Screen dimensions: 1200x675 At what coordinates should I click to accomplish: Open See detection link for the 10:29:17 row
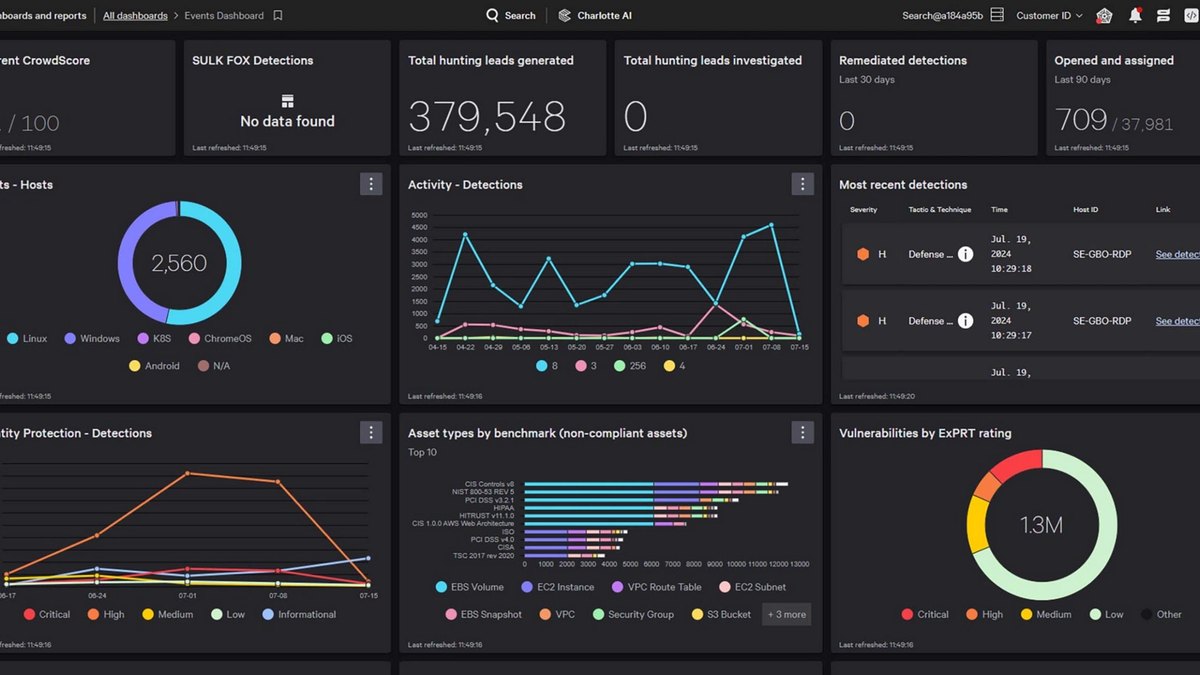pos(1178,321)
